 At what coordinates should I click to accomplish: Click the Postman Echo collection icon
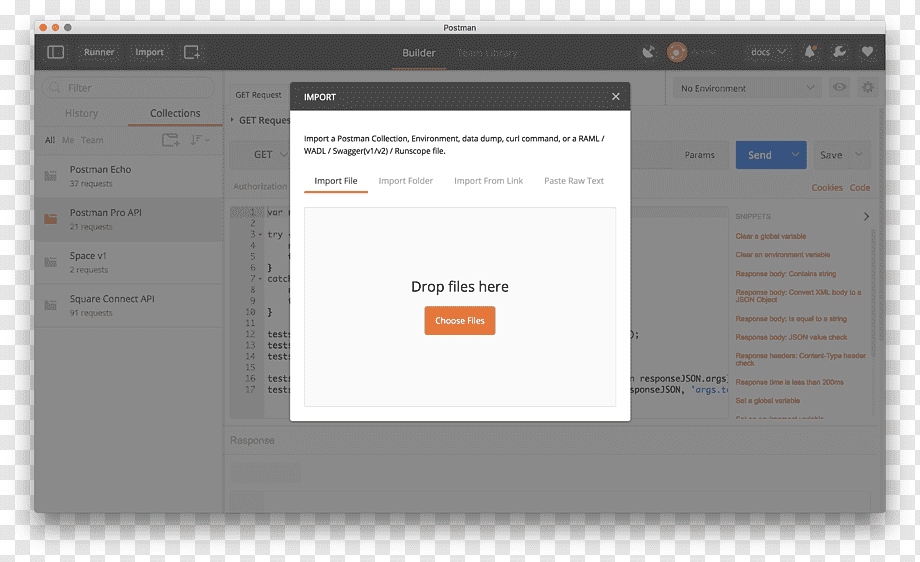point(51,175)
